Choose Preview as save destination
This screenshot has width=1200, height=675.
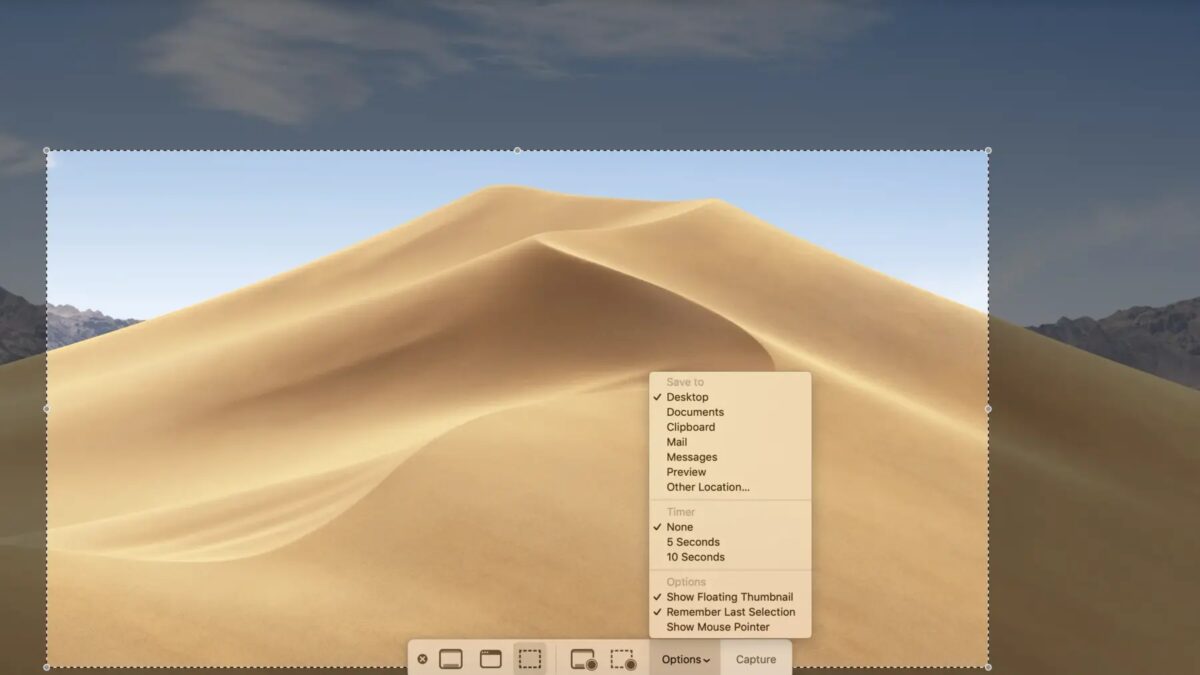[x=686, y=472]
